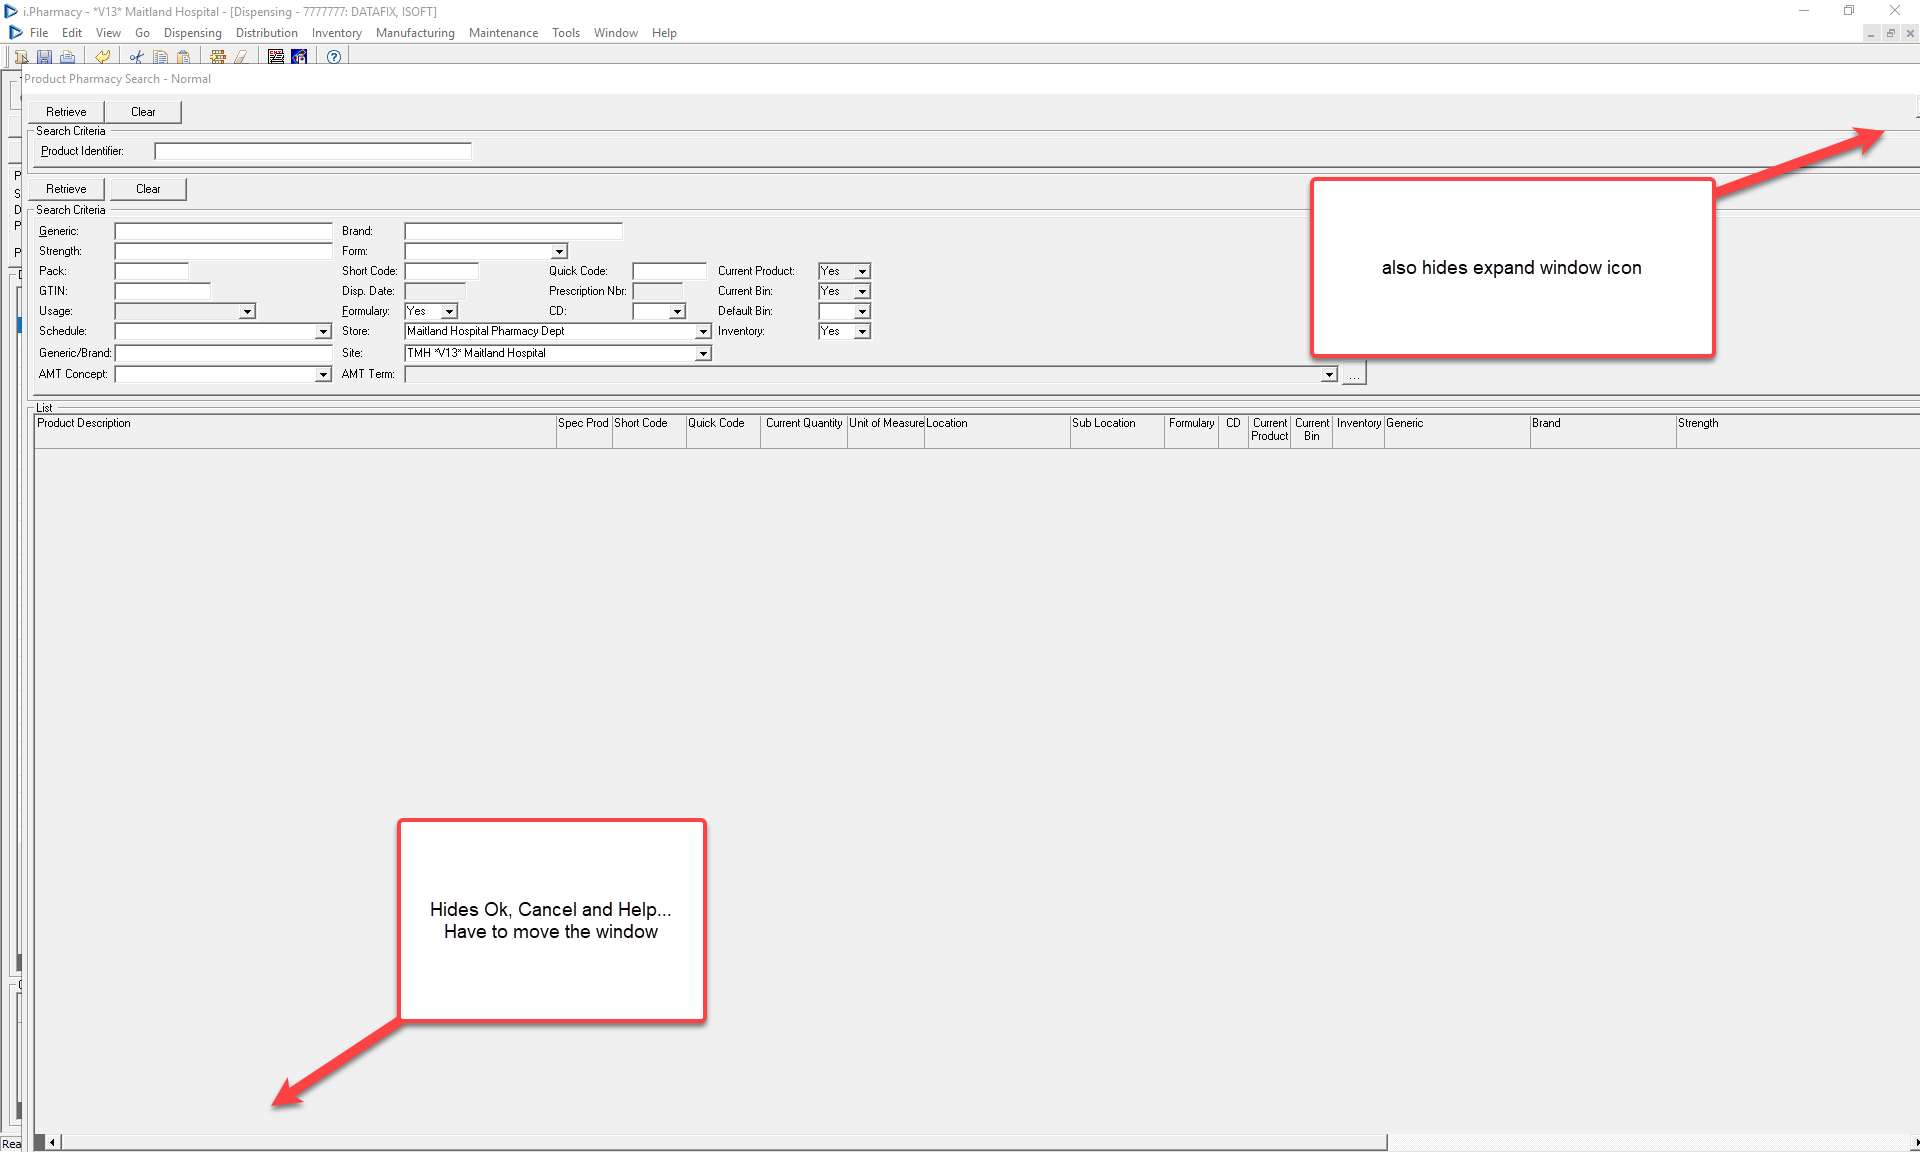Click the Sub Location column header
1920x1152 pixels.
(1117, 431)
